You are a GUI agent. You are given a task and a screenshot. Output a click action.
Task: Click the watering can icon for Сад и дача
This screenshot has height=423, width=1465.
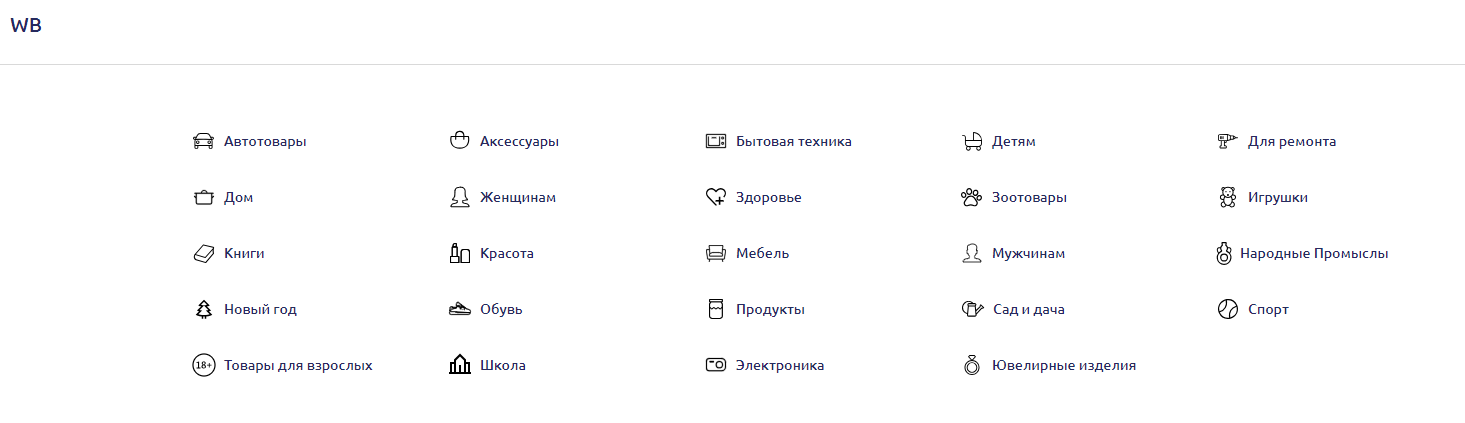pyautogui.click(x=971, y=309)
